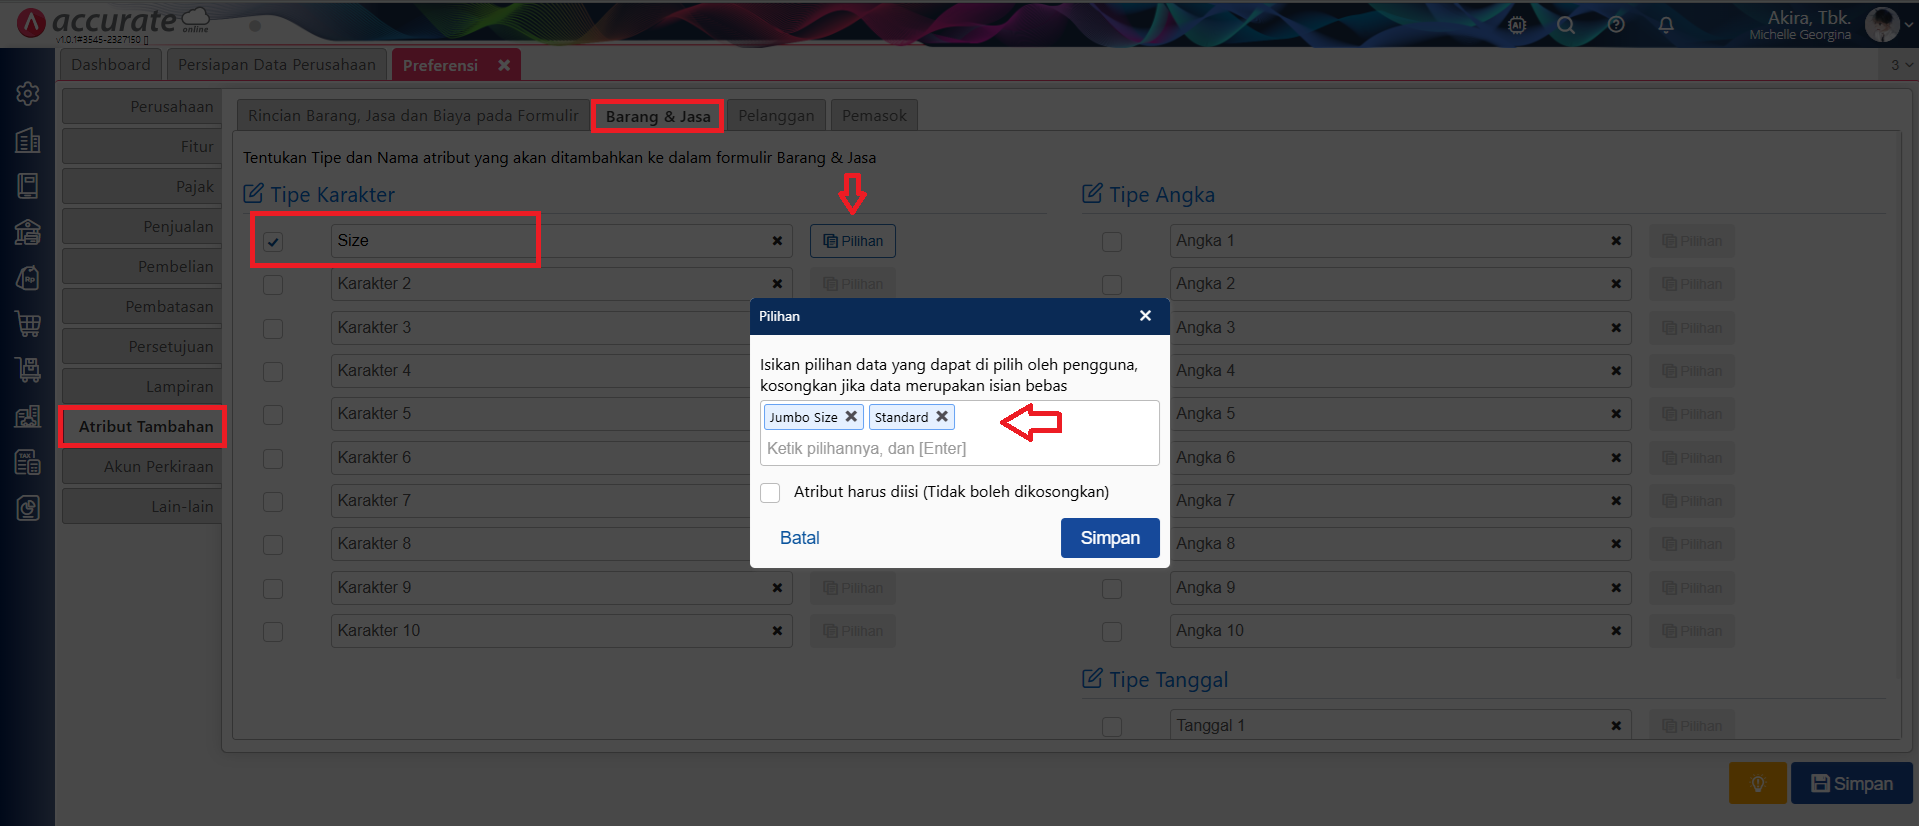Click the help question mark icon
The width and height of the screenshot is (1919, 826).
coord(1616,25)
